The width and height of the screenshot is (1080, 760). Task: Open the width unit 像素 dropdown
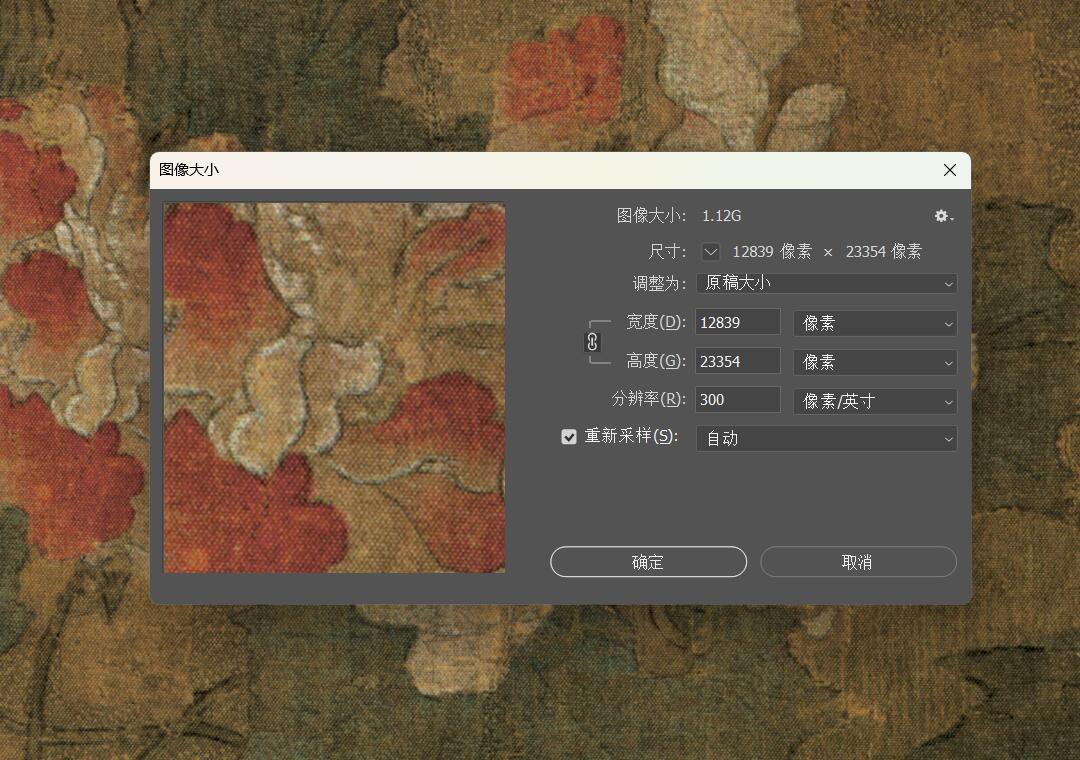875,323
